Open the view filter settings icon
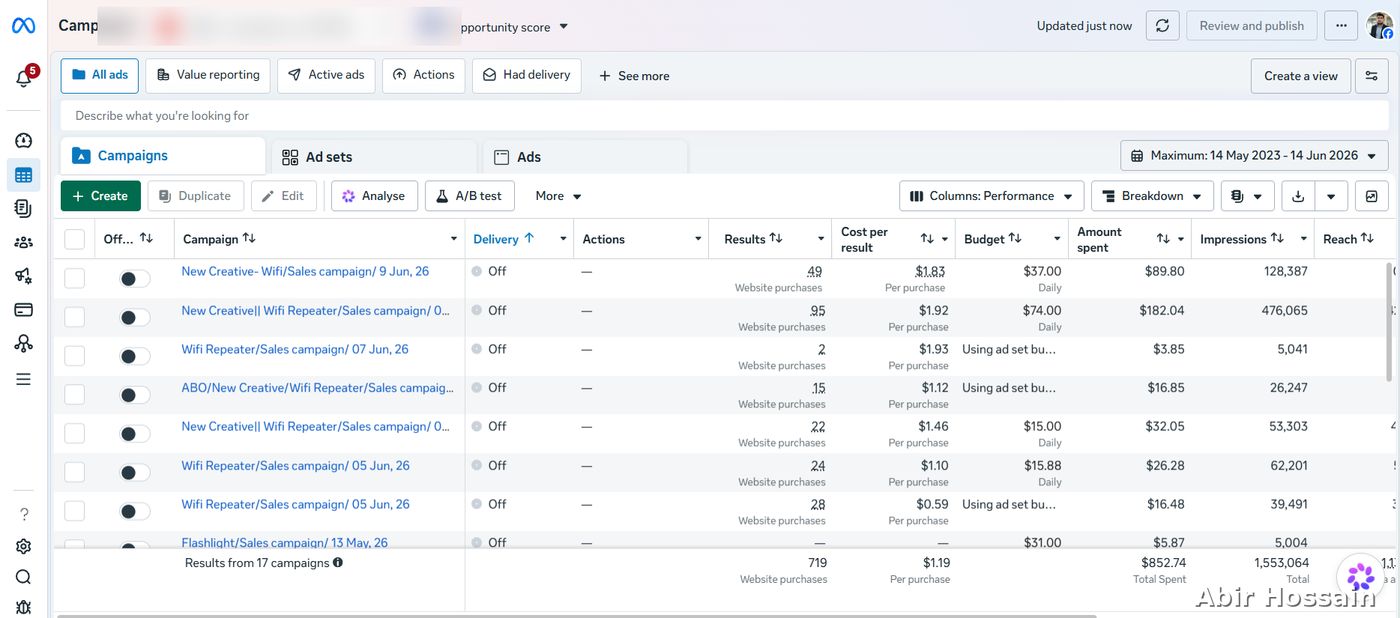 (x=1371, y=75)
